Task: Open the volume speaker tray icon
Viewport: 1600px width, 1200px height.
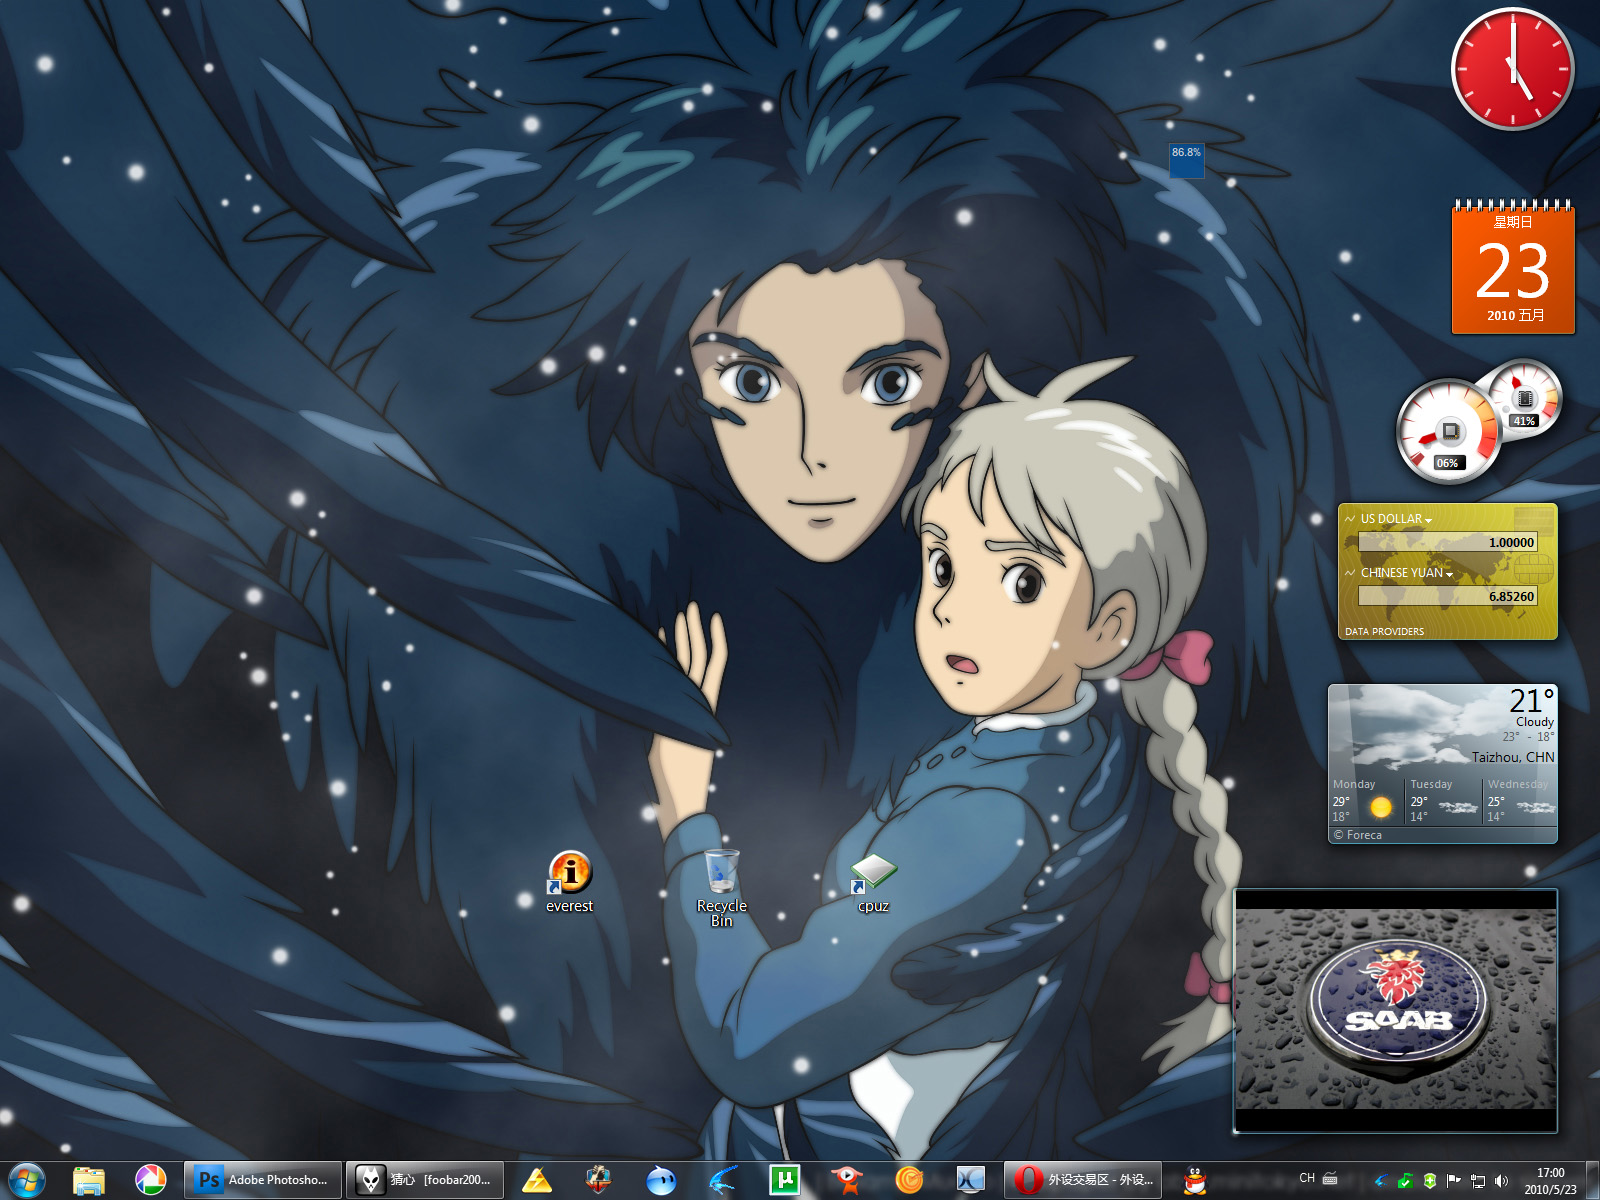Action: pos(1501,1181)
